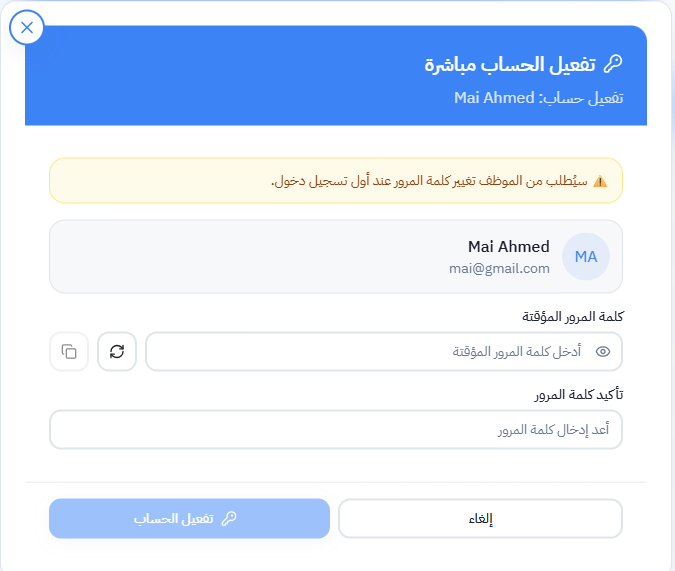Focus the confirm password input field
Image resolution: width=675 pixels, height=571 pixels.
coord(335,430)
